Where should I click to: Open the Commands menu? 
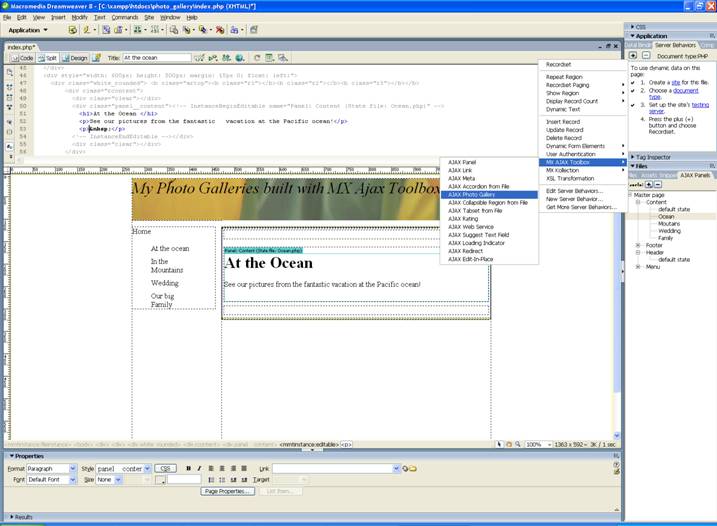tap(125, 17)
